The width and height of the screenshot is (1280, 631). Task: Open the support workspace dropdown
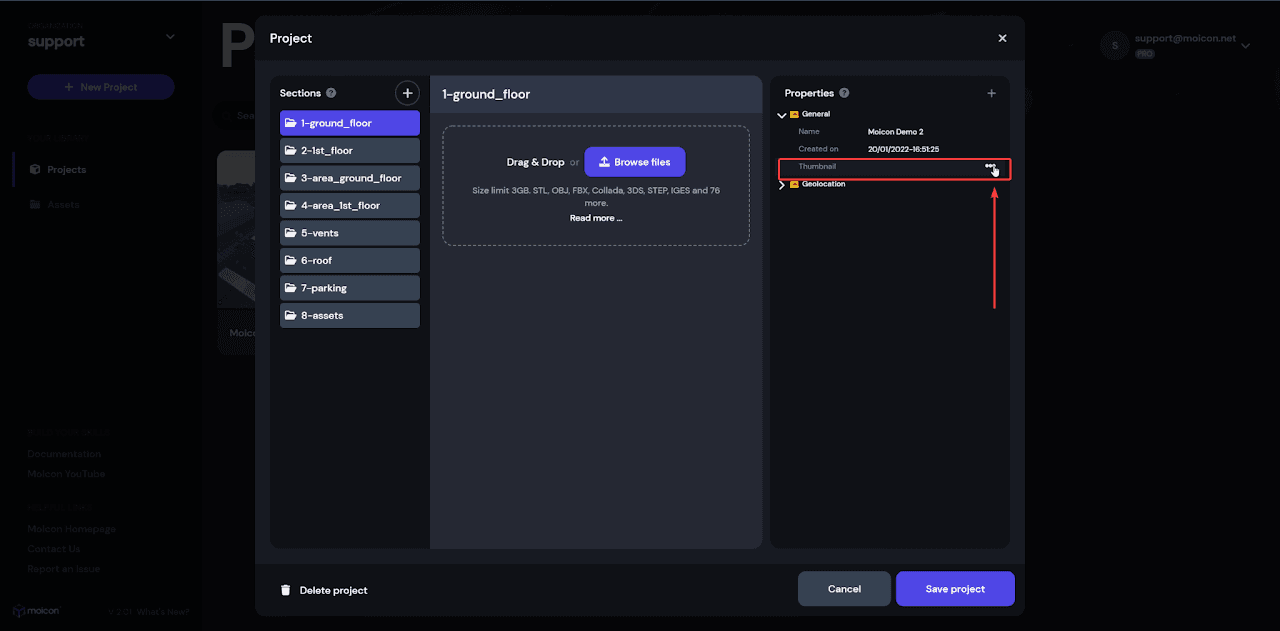pos(170,37)
